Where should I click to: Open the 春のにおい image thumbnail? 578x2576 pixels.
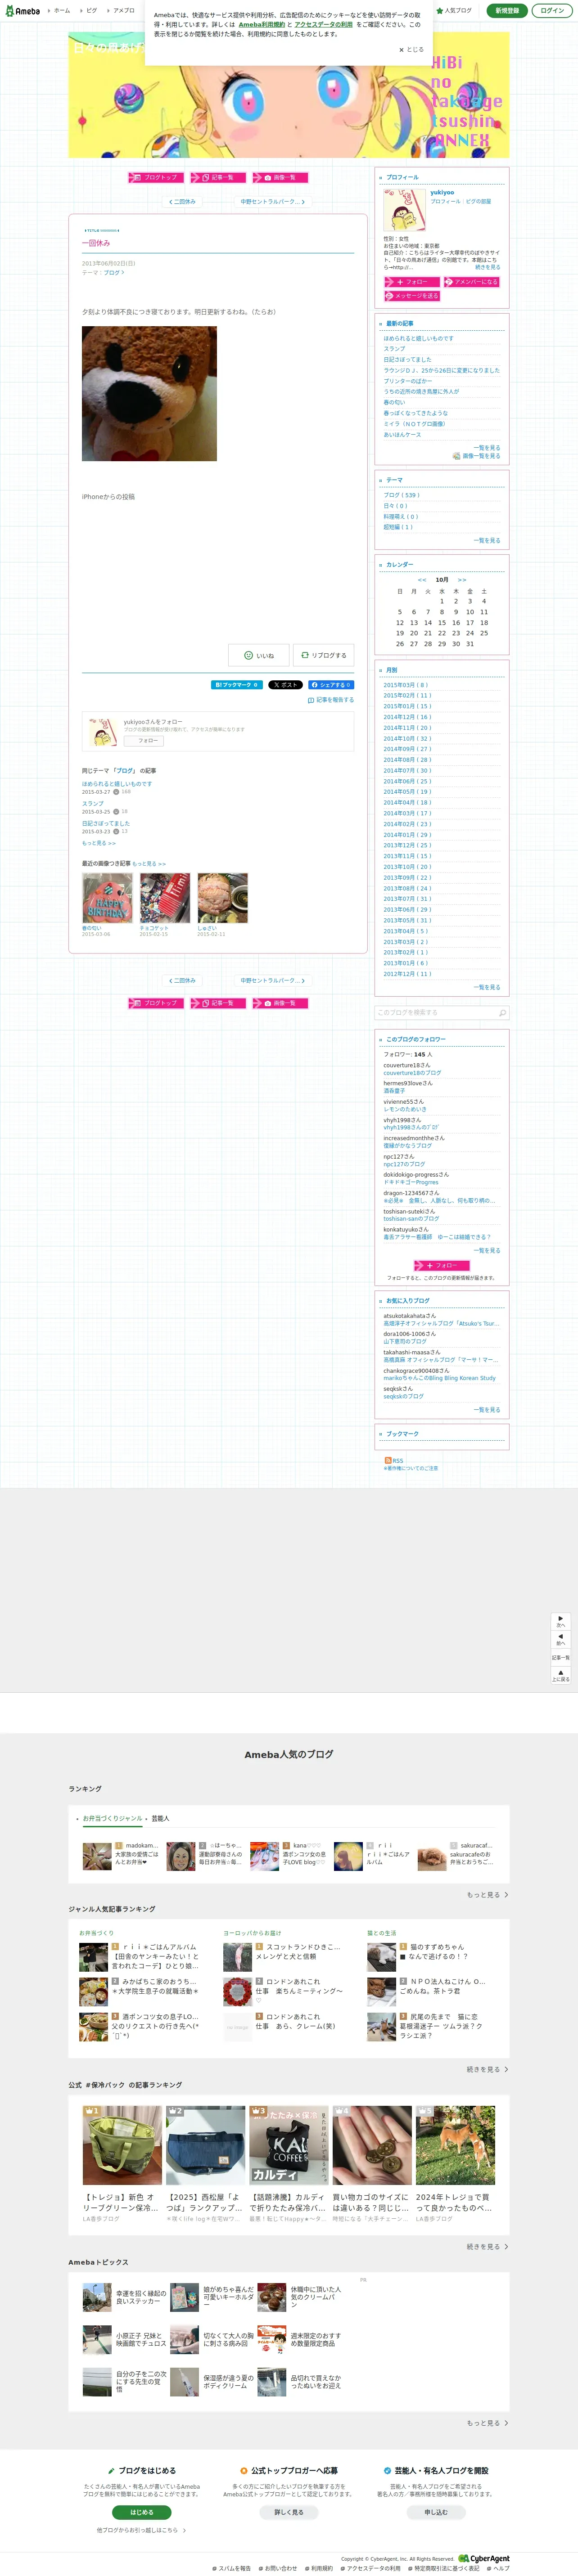coord(107,898)
